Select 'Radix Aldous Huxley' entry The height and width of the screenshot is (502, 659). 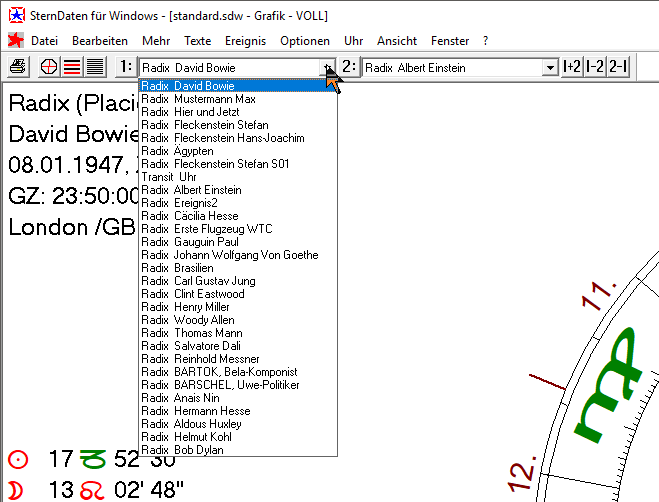coord(238,424)
